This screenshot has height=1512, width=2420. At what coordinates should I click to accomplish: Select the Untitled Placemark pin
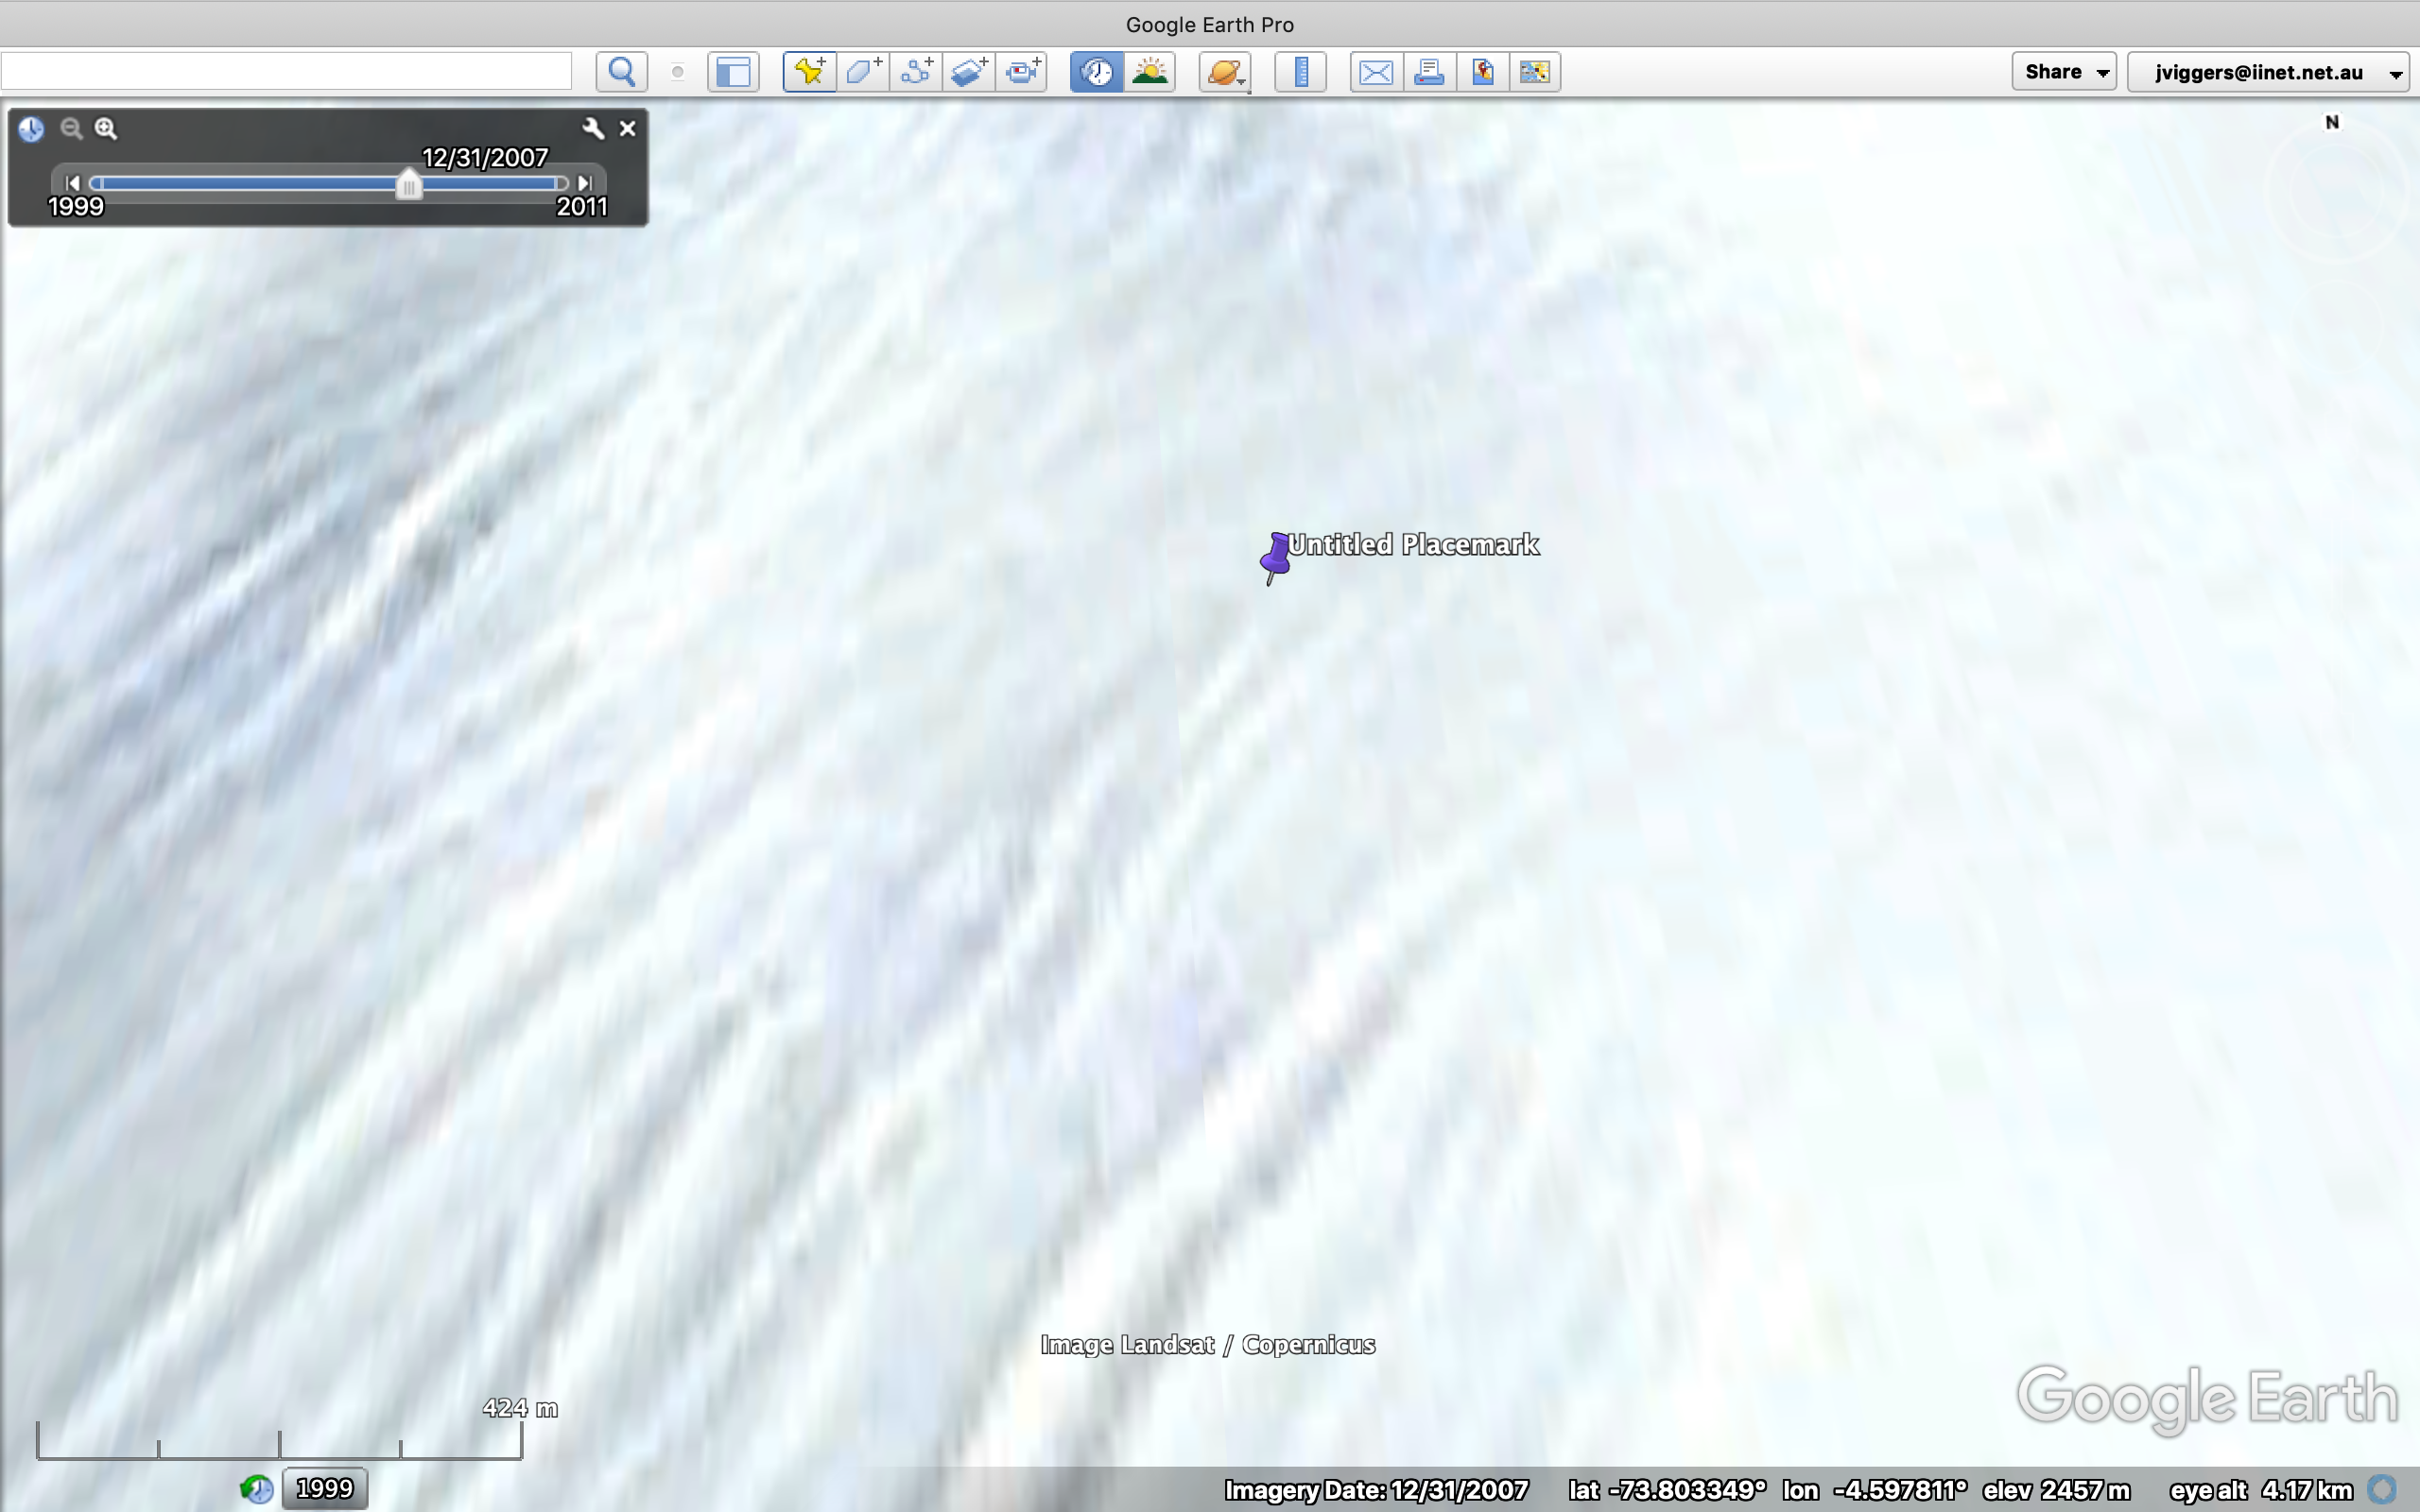tap(1274, 558)
